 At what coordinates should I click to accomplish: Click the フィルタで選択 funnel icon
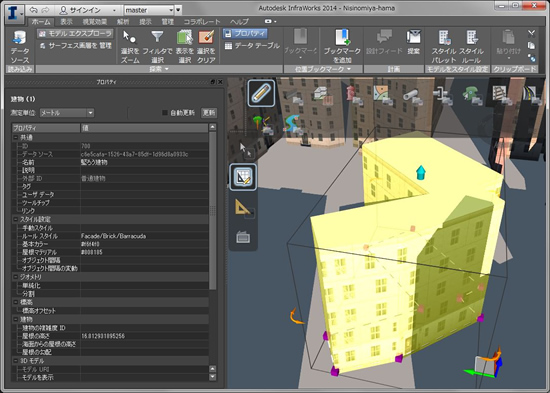(x=157, y=46)
